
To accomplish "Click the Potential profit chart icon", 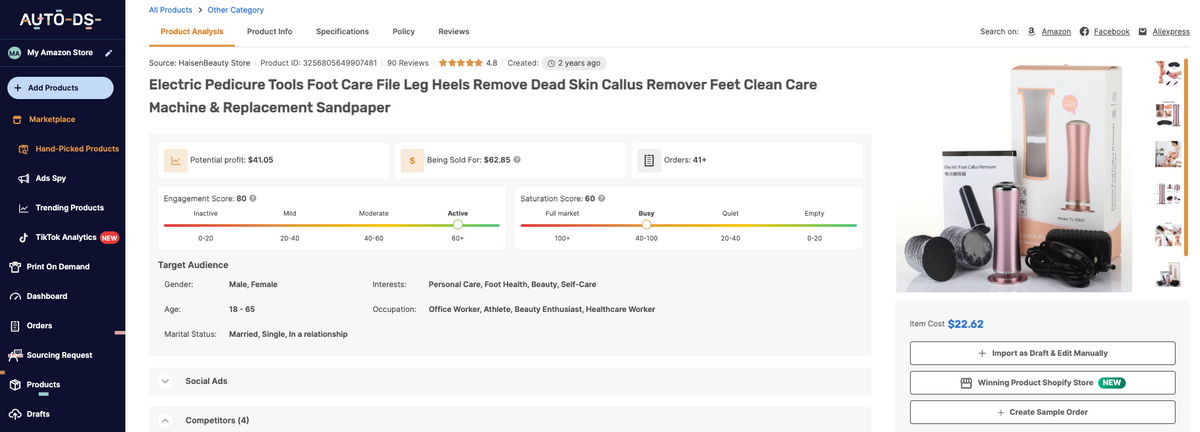I will tap(175, 160).
